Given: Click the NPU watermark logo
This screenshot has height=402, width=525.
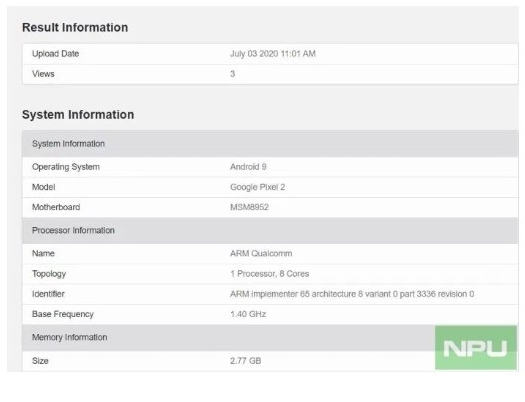Looking at the screenshot, I should 476,348.
